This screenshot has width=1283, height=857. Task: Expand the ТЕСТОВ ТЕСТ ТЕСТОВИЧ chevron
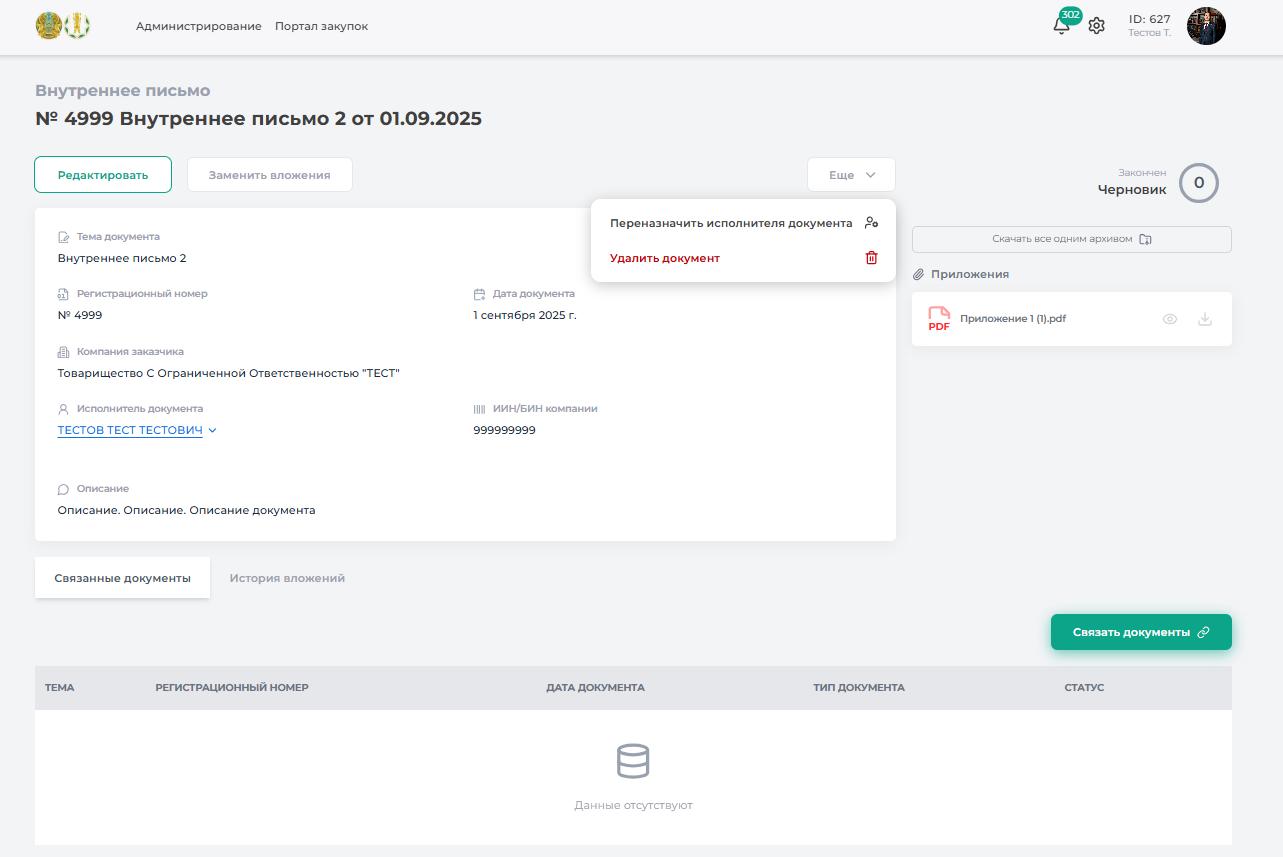212,431
